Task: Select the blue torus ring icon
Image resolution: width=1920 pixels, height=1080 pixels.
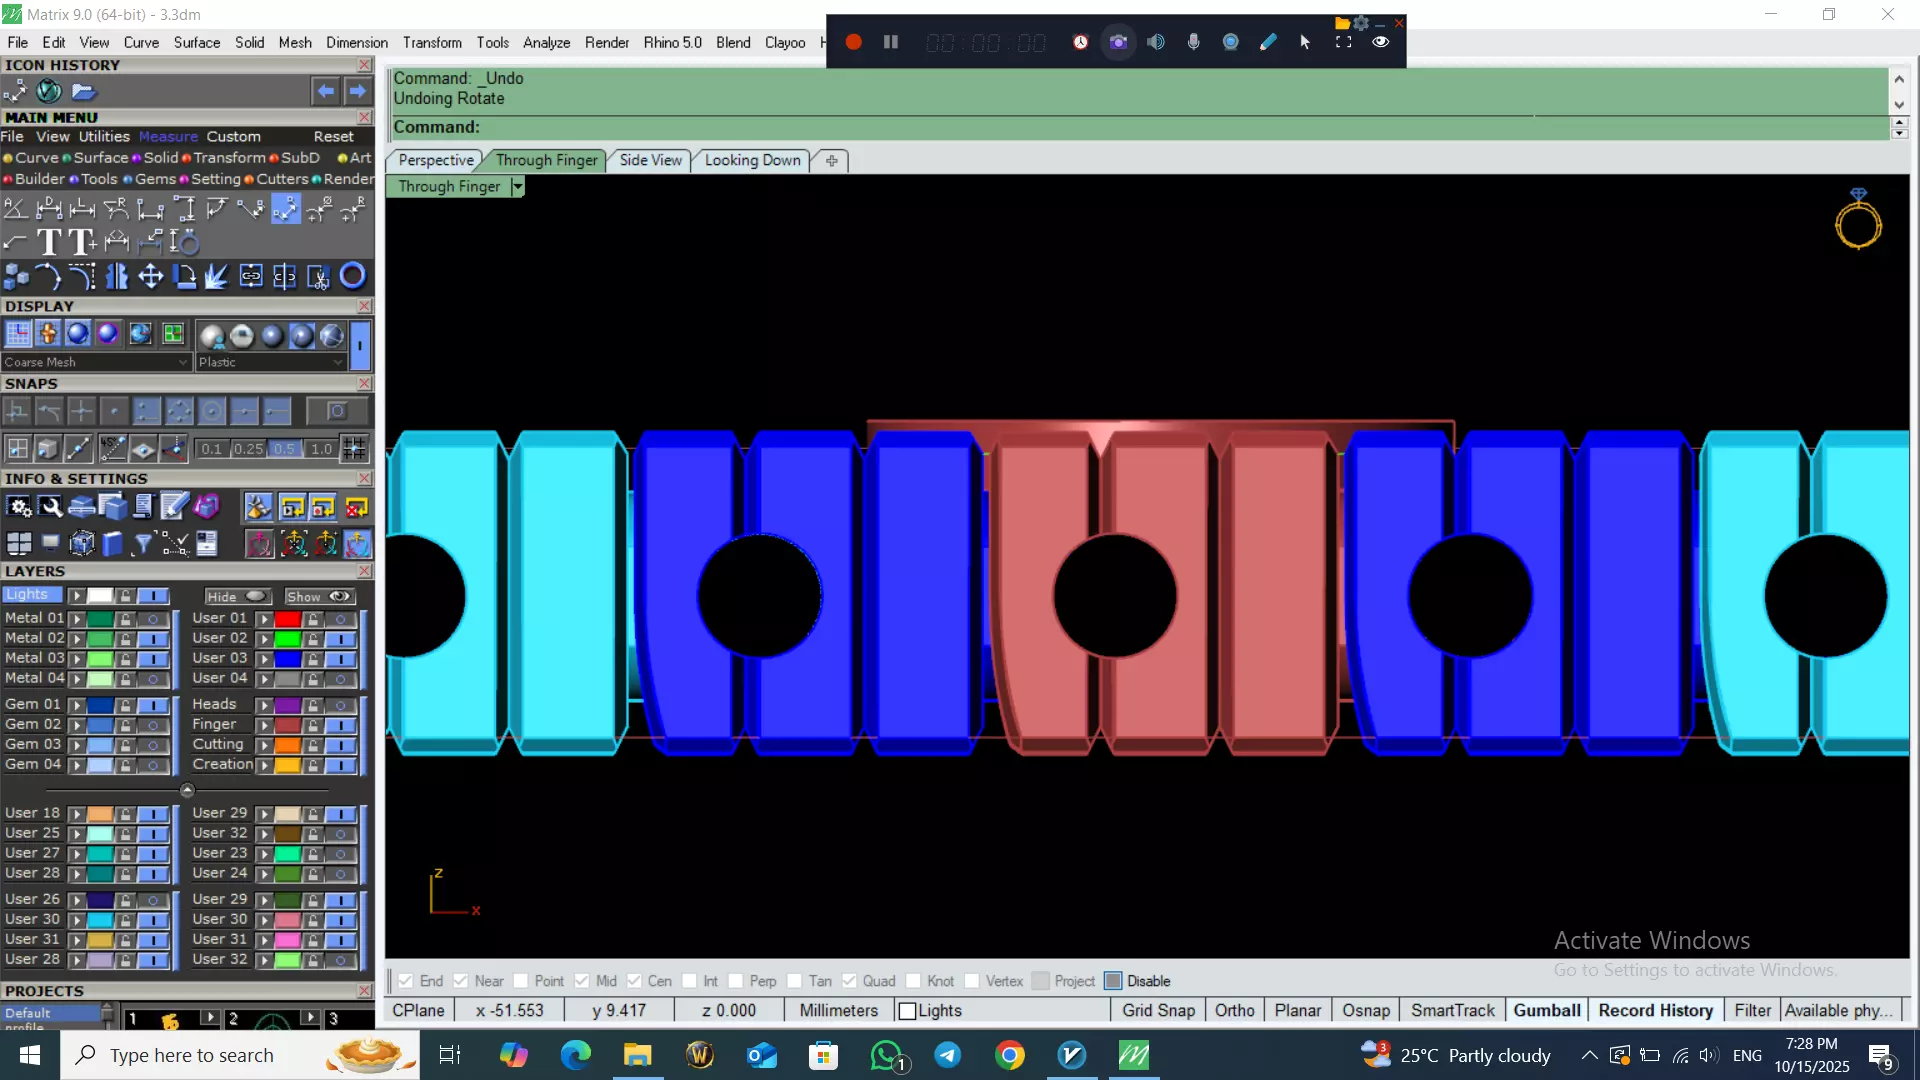Action: click(x=352, y=276)
